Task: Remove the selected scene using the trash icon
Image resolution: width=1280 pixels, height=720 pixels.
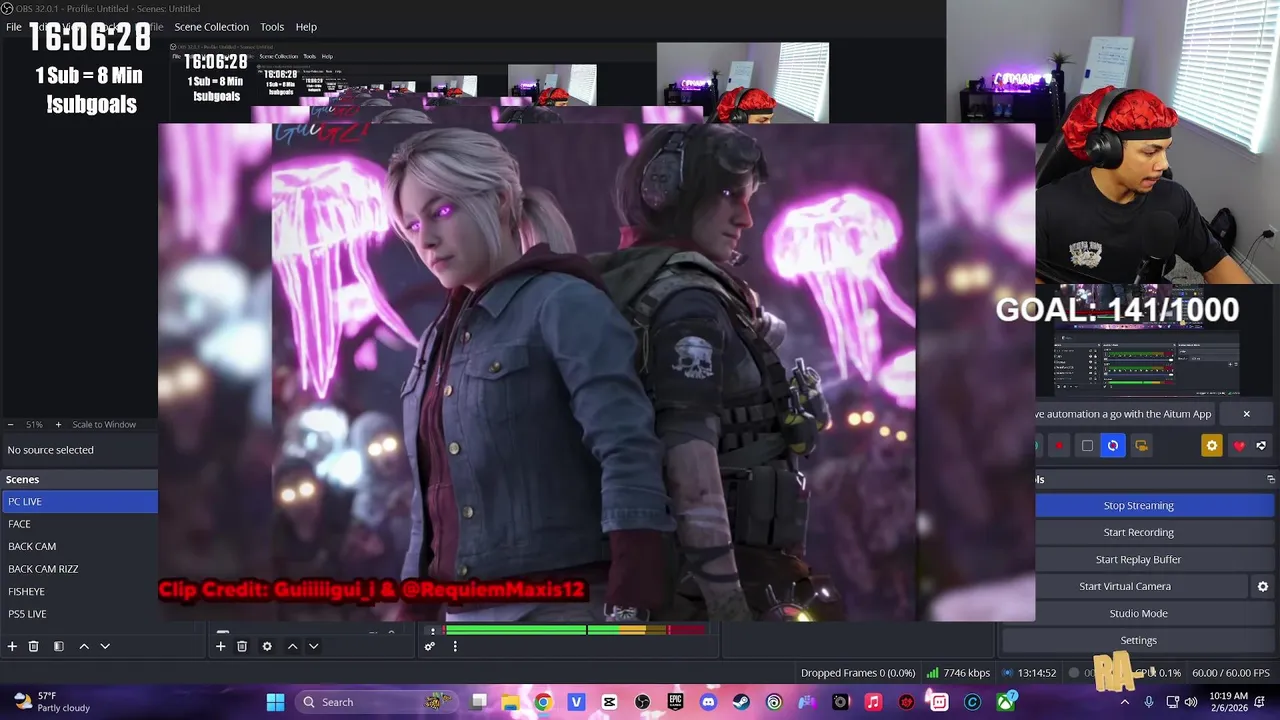Action: (33, 647)
